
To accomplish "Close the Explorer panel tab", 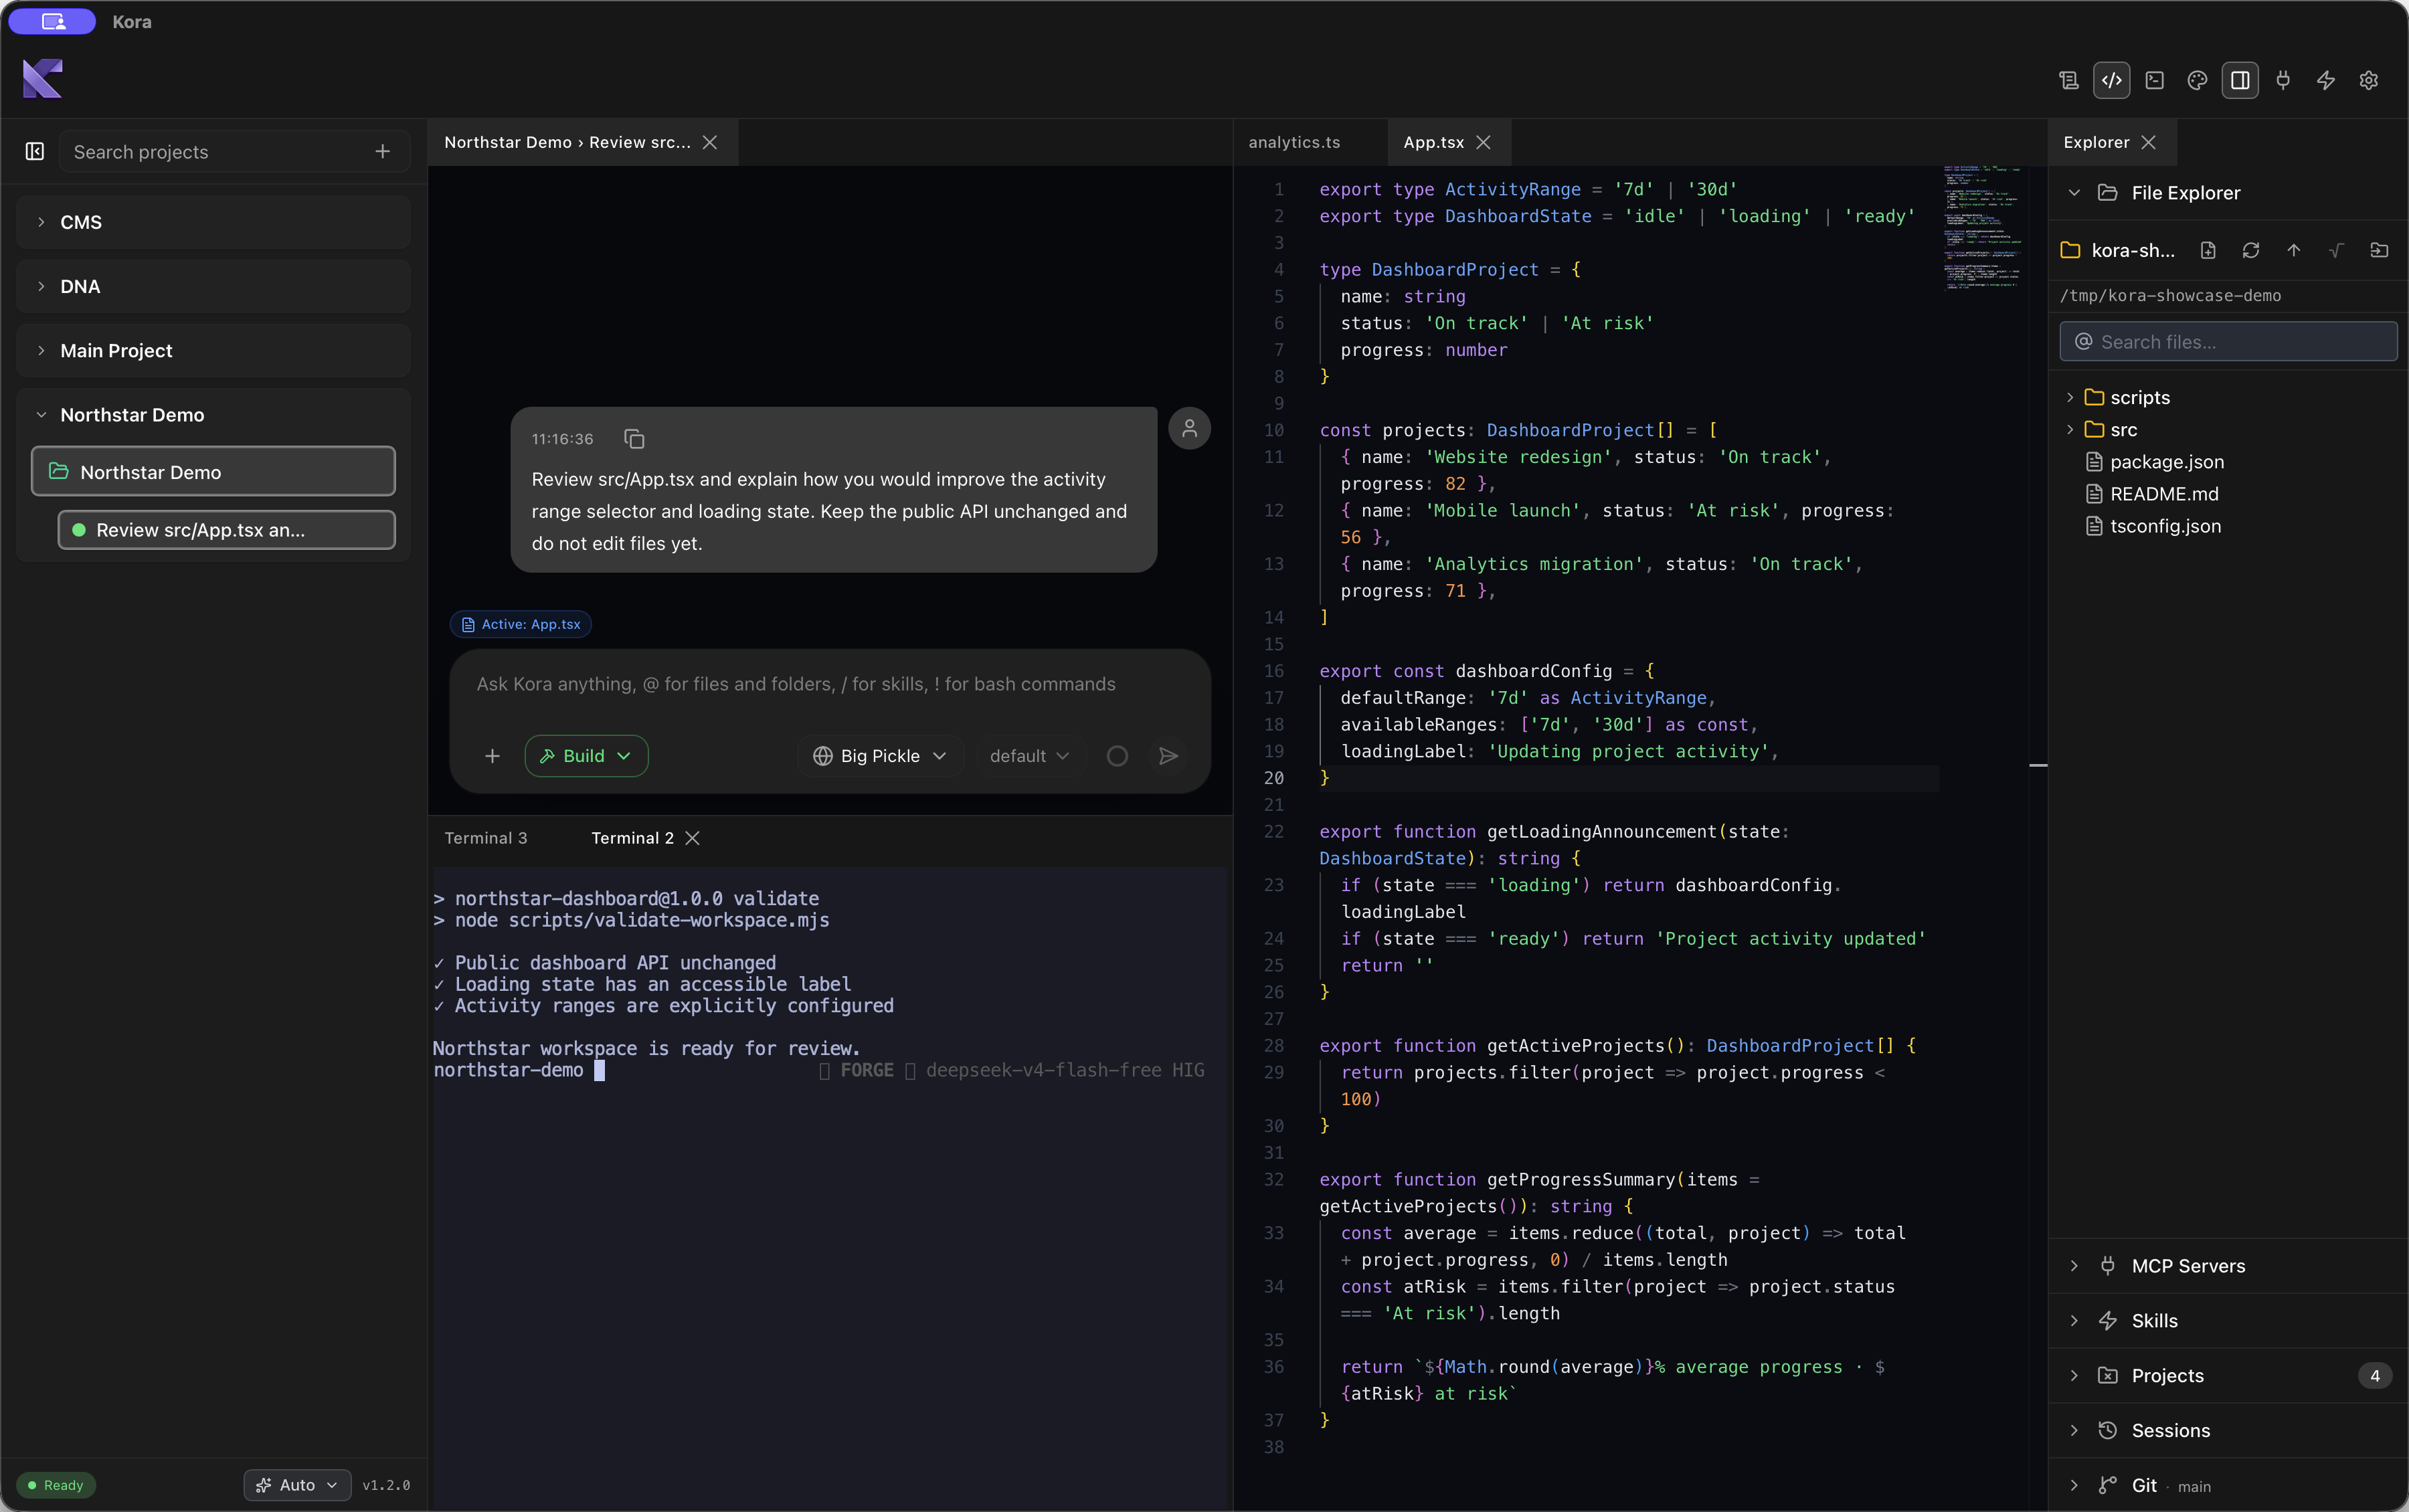I will click(x=2149, y=142).
